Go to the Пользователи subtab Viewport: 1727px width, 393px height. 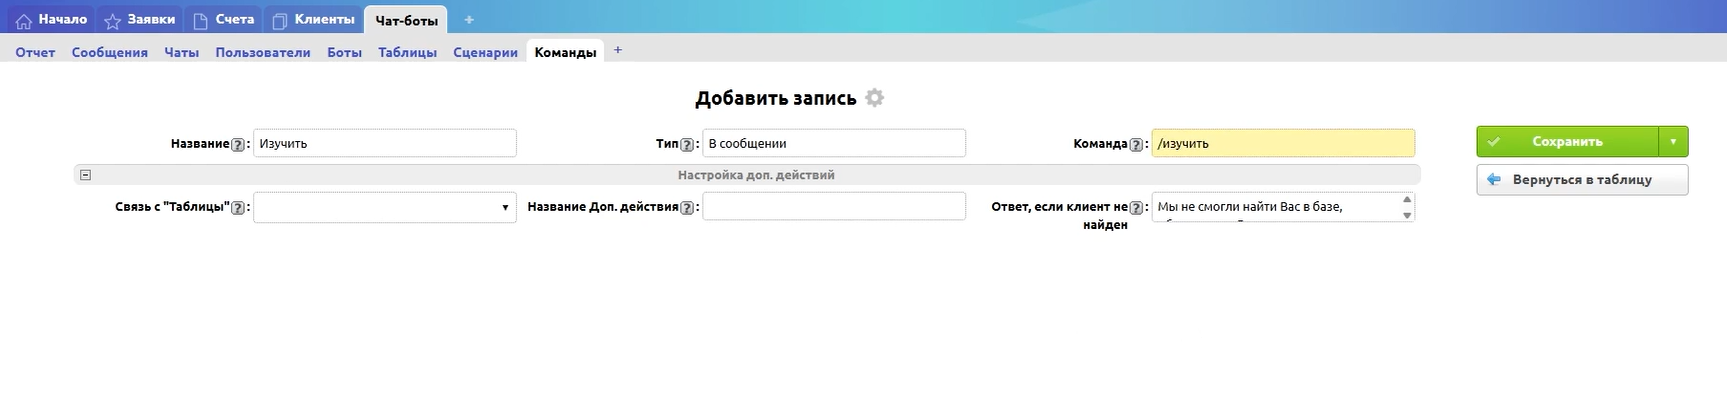263,52
